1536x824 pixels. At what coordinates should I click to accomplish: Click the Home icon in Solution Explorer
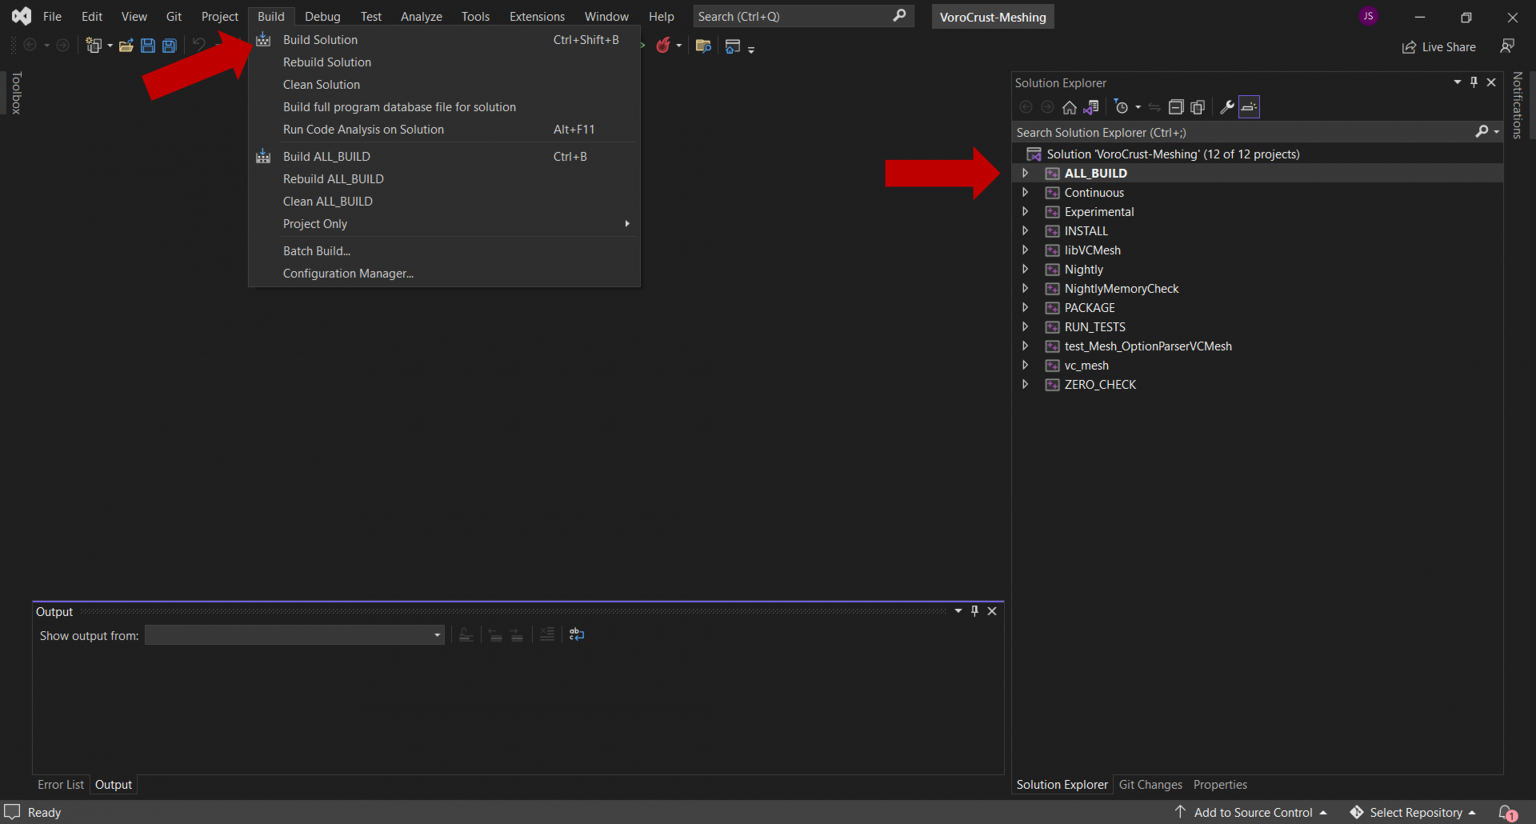coord(1069,107)
